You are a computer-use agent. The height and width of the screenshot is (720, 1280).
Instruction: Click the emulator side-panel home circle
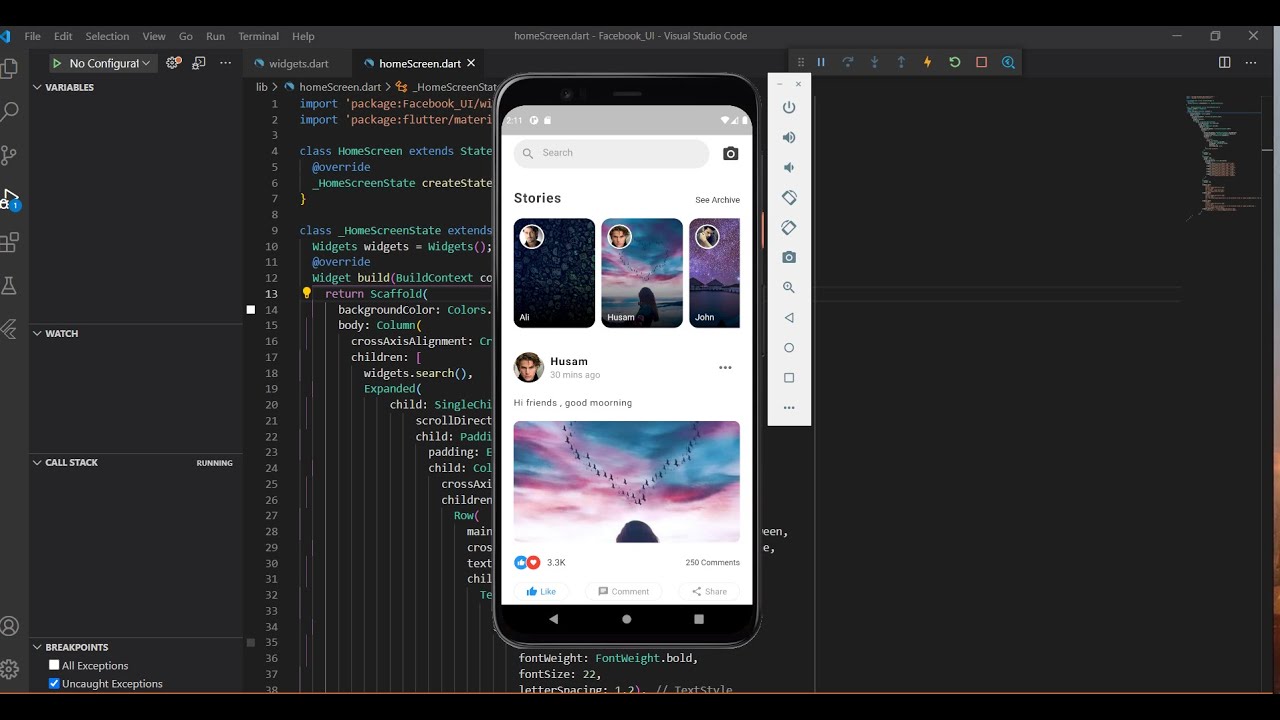pyautogui.click(x=789, y=348)
